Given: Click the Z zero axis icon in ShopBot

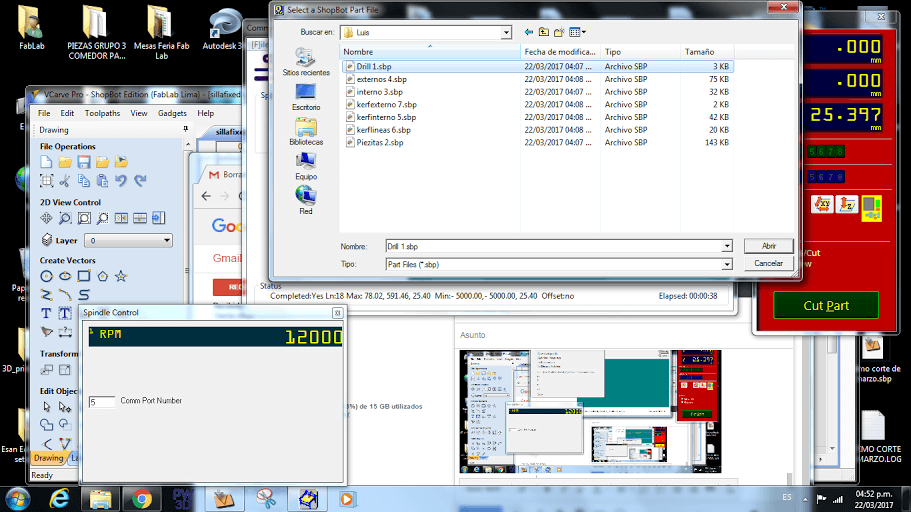Looking at the screenshot, I should coord(847,205).
